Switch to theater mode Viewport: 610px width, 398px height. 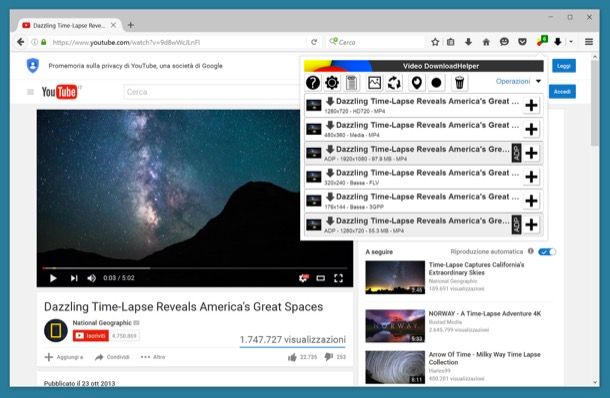(x=321, y=278)
